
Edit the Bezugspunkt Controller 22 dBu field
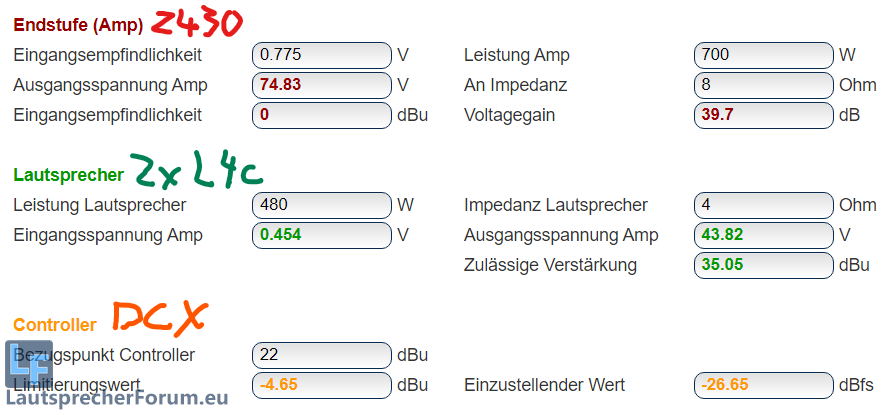click(321, 355)
